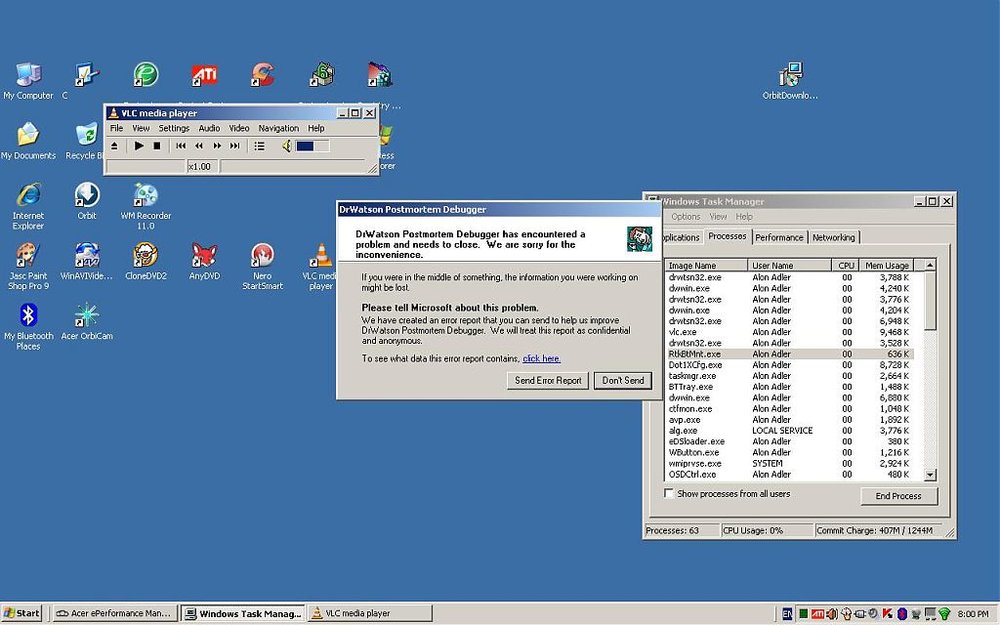Switch to Acer ePerformance Manager taskbar item
The width and height of the screenshot is (1000, 625).
[x=114, y=614]
